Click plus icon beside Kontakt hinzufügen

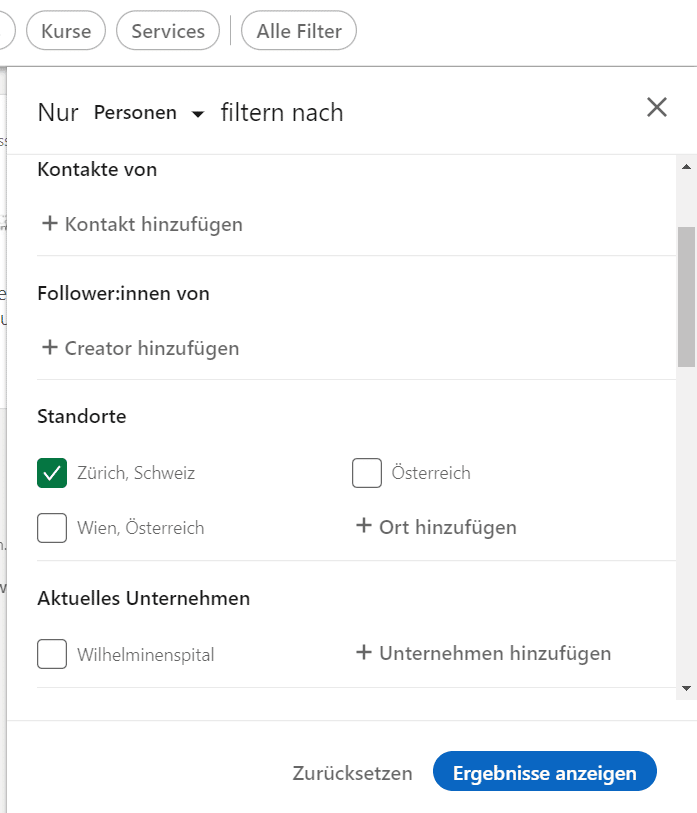[x=49, y=224]
